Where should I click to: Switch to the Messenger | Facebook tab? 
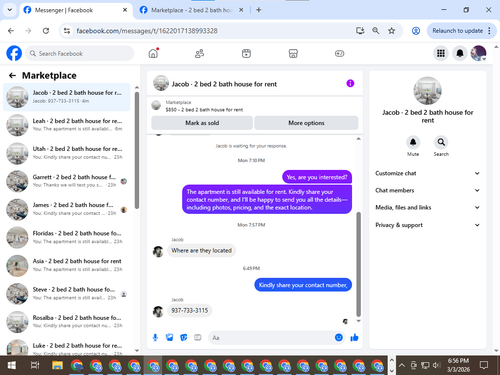(x=75, y=10)
